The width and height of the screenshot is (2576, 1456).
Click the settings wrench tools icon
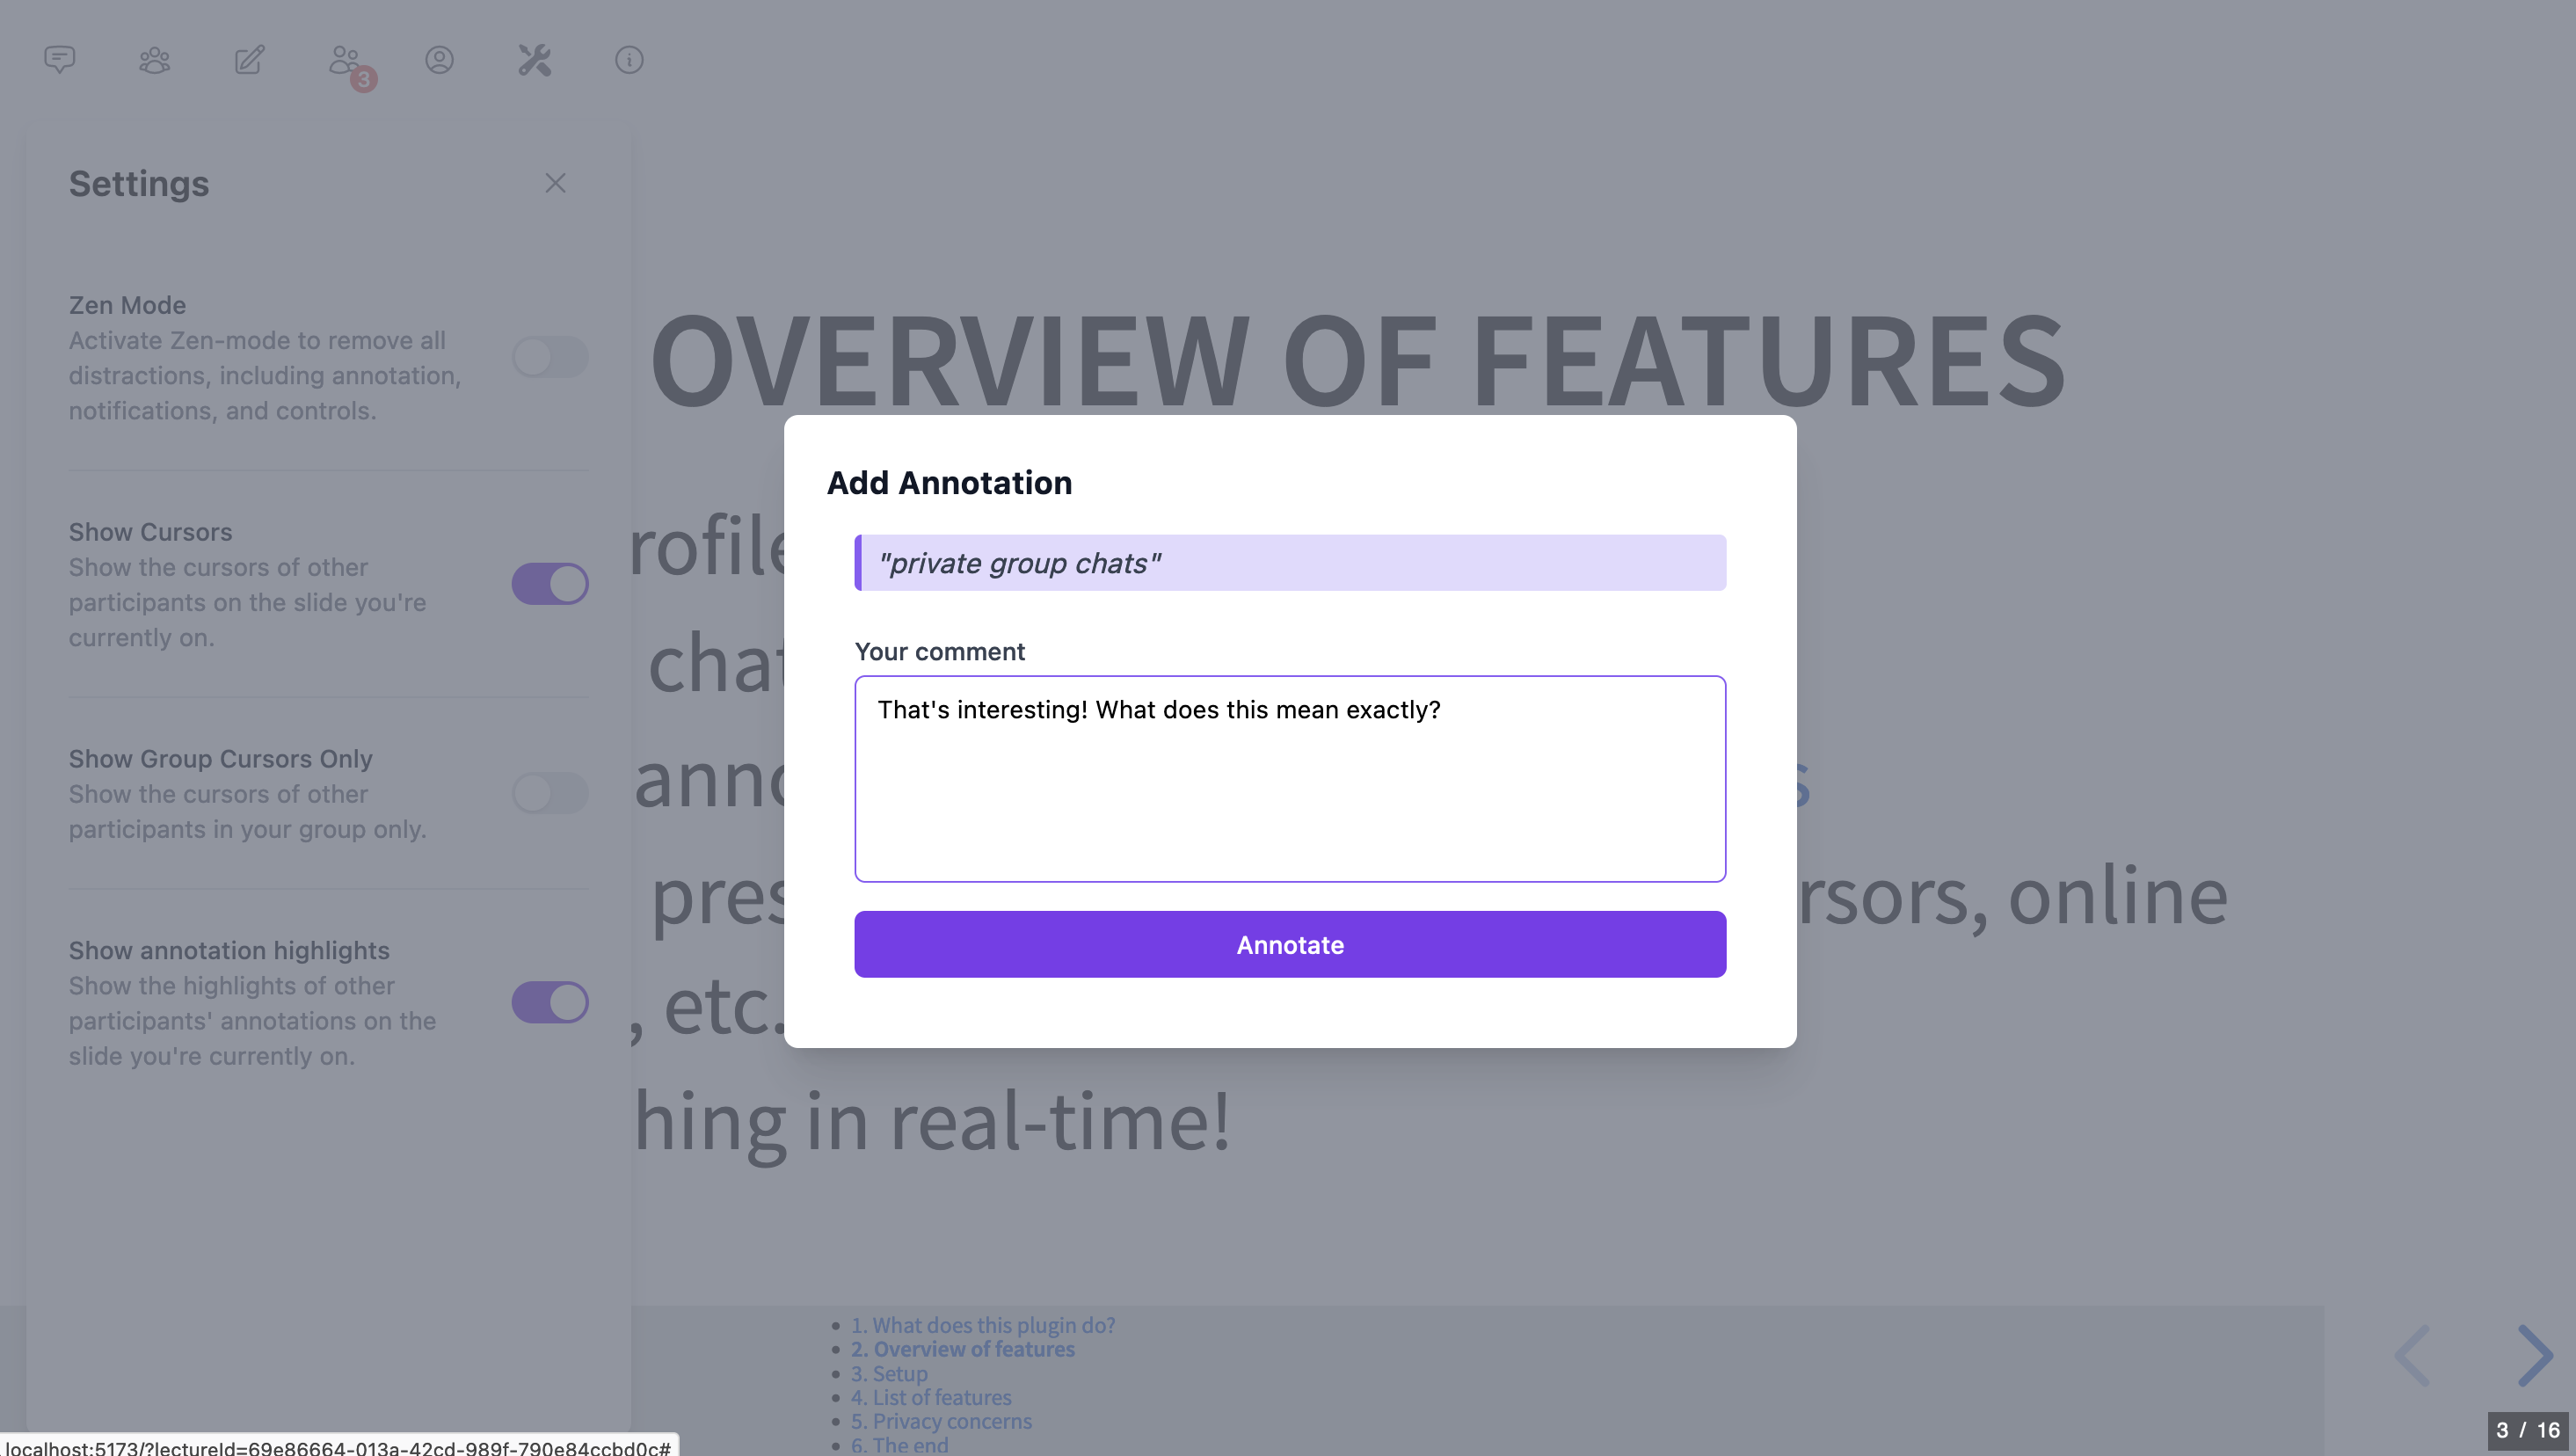click(534, 60)
